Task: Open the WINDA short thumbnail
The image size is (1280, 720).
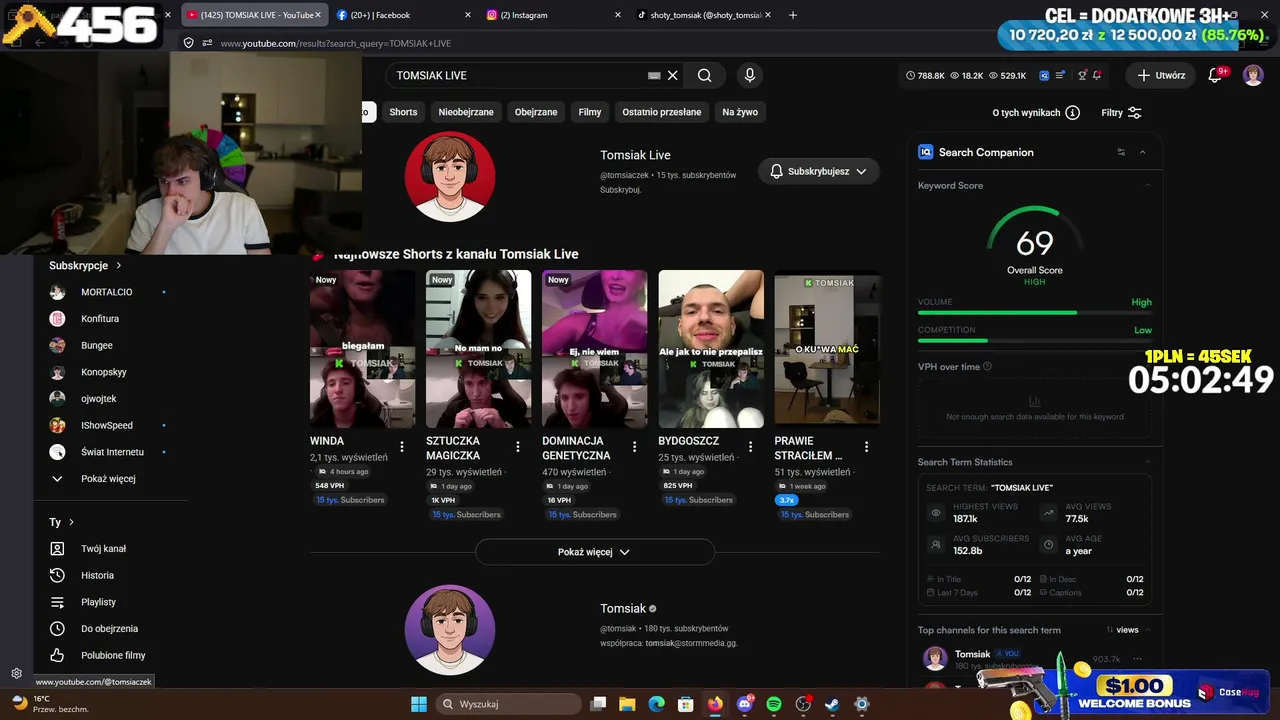Action: click(x=362, y=349)
